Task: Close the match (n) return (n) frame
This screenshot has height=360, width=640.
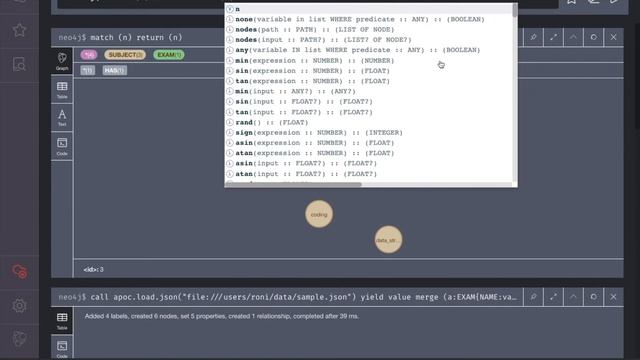Action: coord(613,37)
